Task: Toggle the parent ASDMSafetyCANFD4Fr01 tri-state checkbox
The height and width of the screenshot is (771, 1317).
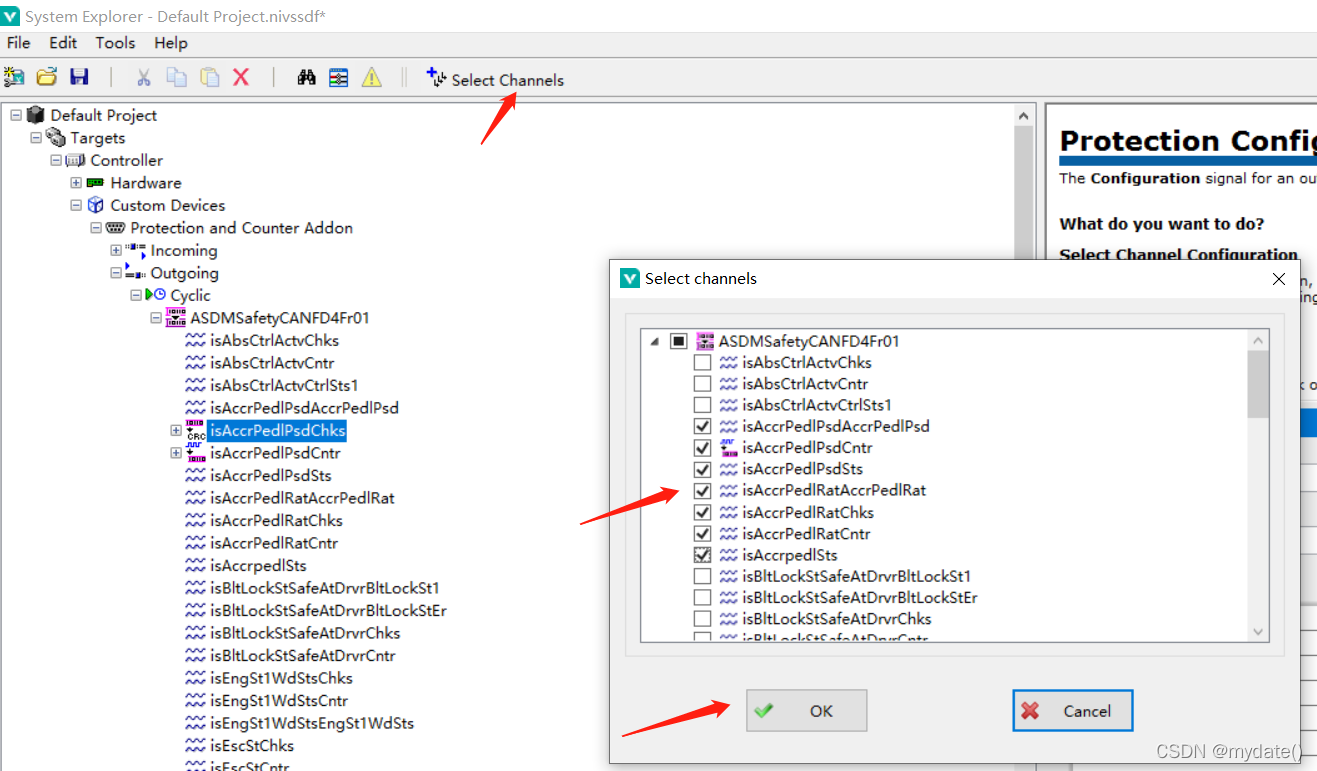Action: pyautogui.click(x=679, y=341)
